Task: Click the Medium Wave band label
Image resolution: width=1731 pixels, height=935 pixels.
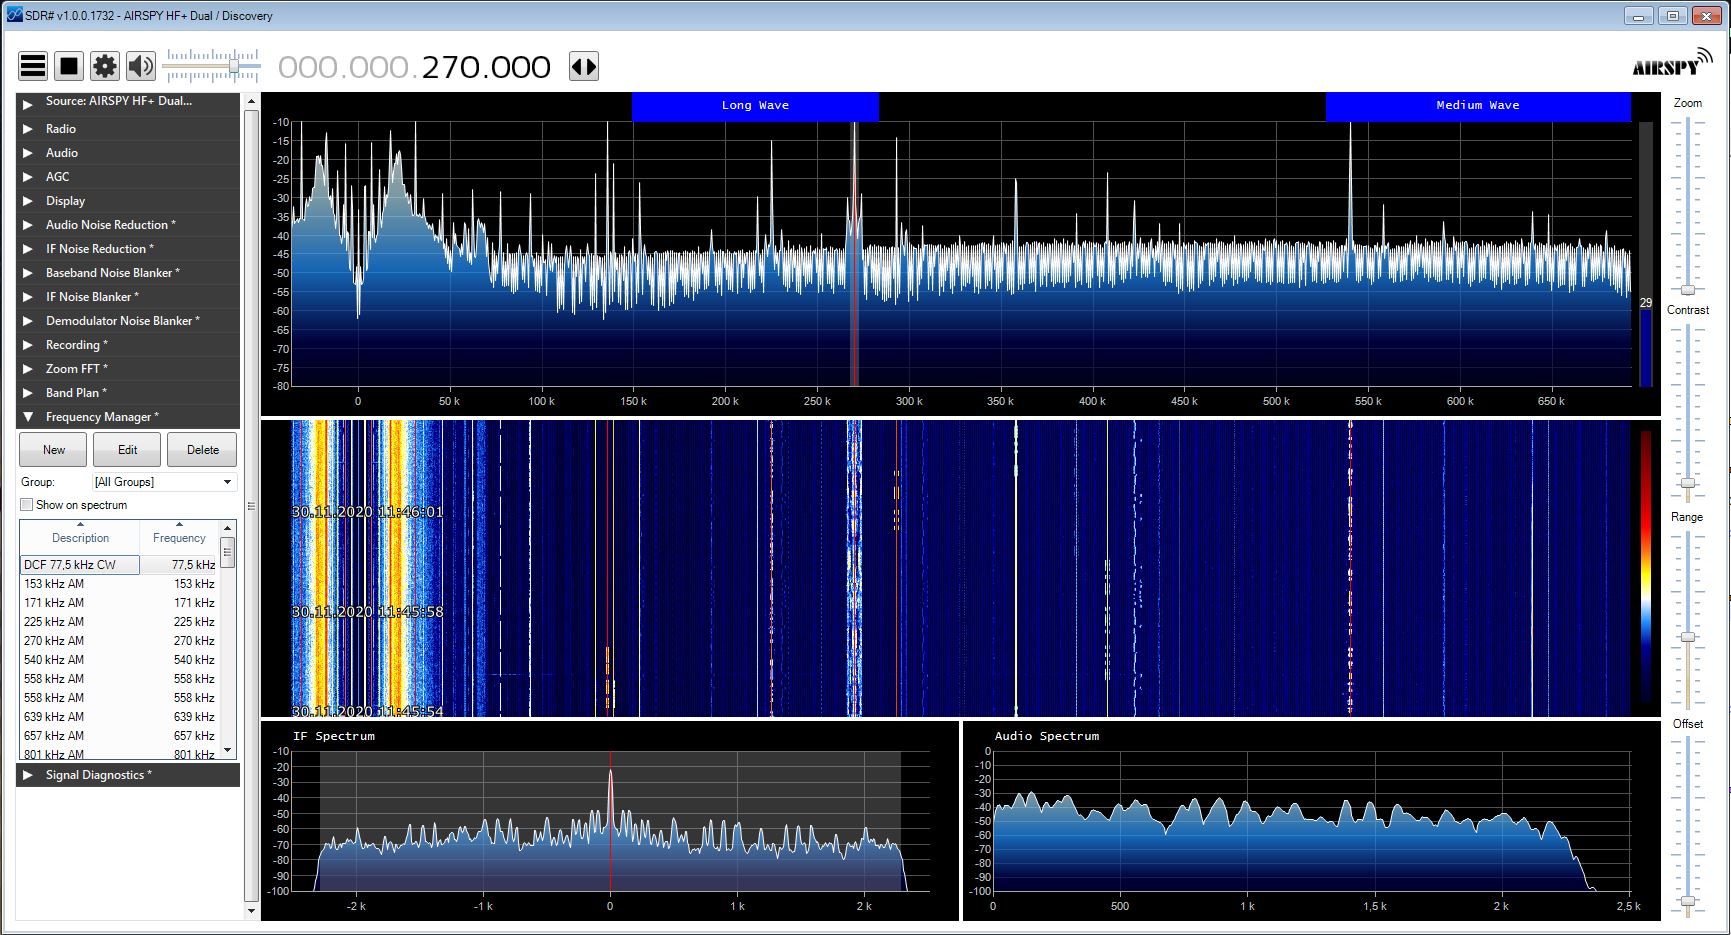Action: click(x=1478, y=106)
